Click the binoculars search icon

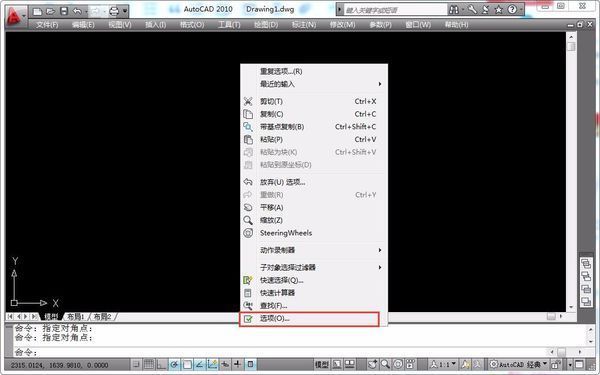pyautogui.click(x=454, y=10)
